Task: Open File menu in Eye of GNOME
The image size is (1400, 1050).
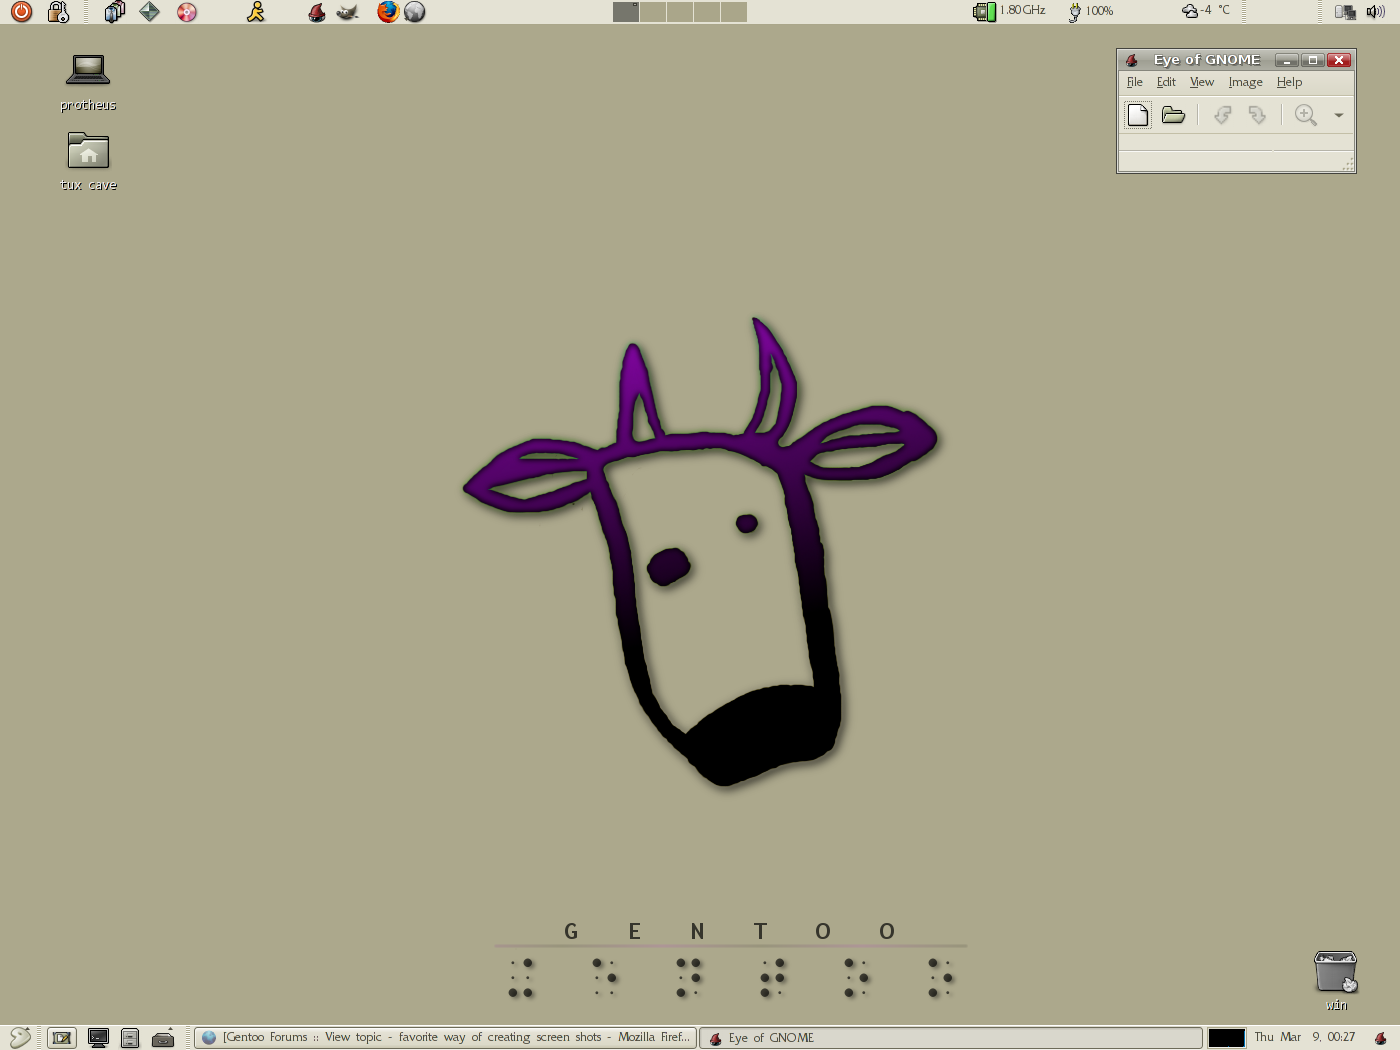Action: pos(1134,82)
